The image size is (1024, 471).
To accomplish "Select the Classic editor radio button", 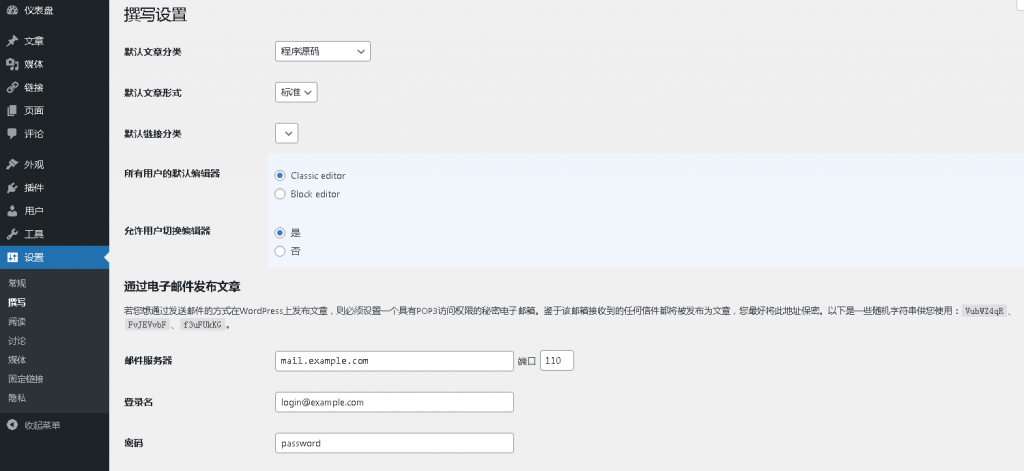I will pyautogui.click(x=280, y=176).
